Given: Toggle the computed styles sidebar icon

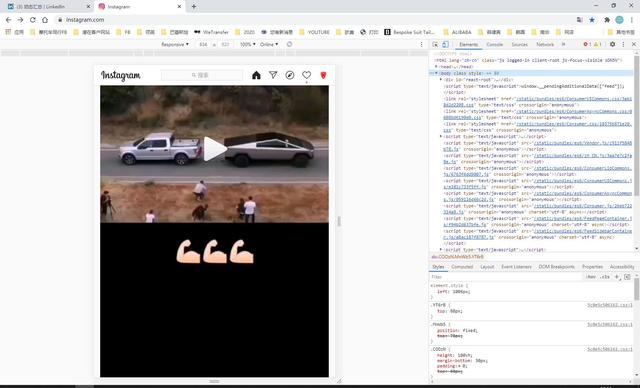Looking at the screenshot, I should 627,277.
